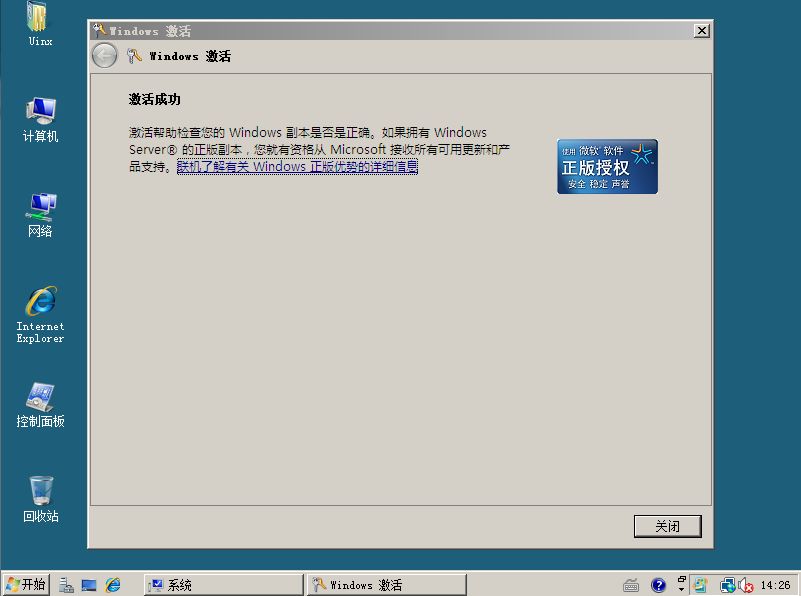Select the Uinx folder on desktop
Screen dimensions: 801x596
point(40,25)
